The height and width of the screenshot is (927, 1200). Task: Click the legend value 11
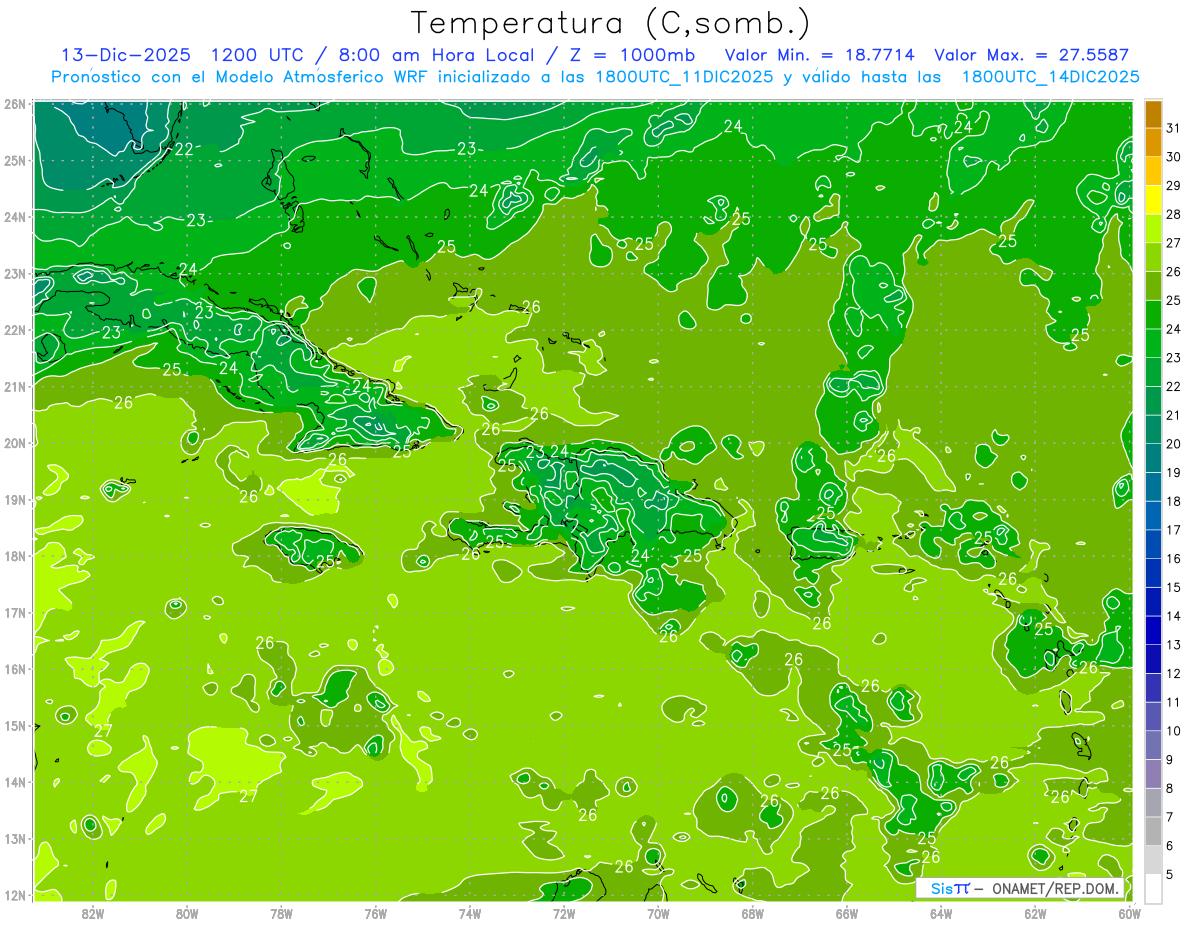pos(1174,701)
